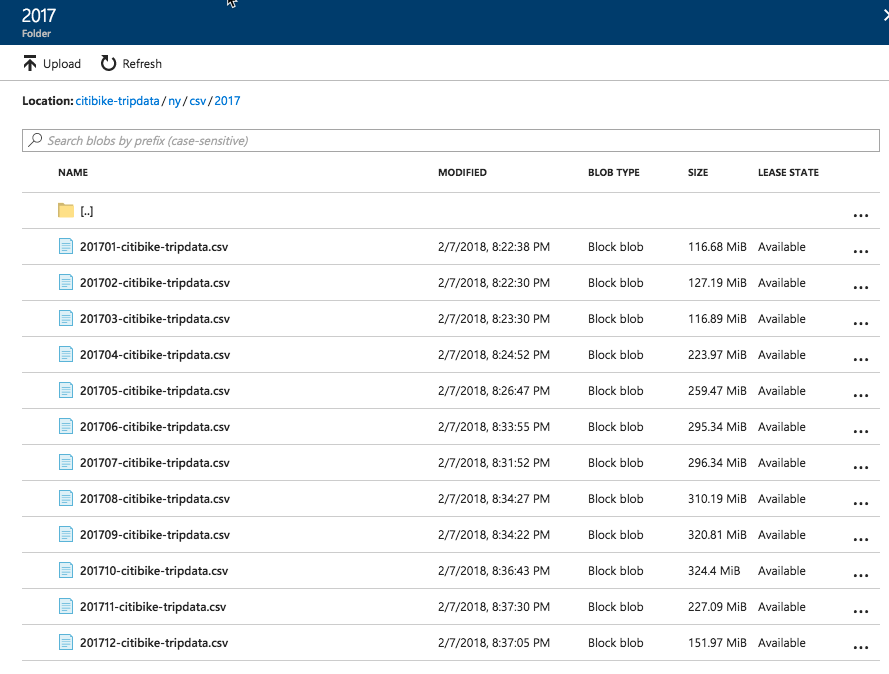The width and height of the screenshot is (889, 674).
Task: Select 201709-citibike-tripdata.csv file name
Action: [x=155, y=535]
